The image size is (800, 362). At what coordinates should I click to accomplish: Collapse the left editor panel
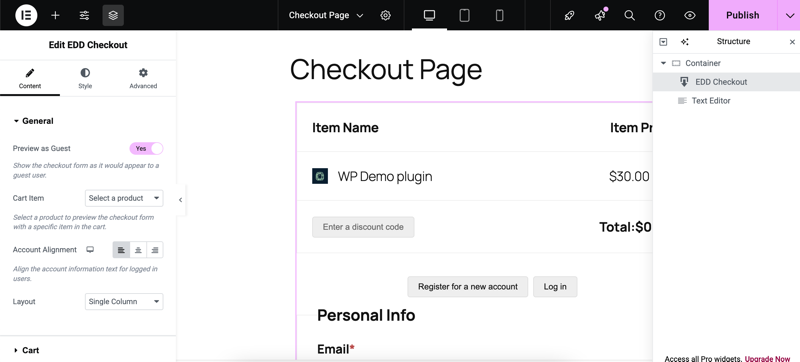[180, 200]
